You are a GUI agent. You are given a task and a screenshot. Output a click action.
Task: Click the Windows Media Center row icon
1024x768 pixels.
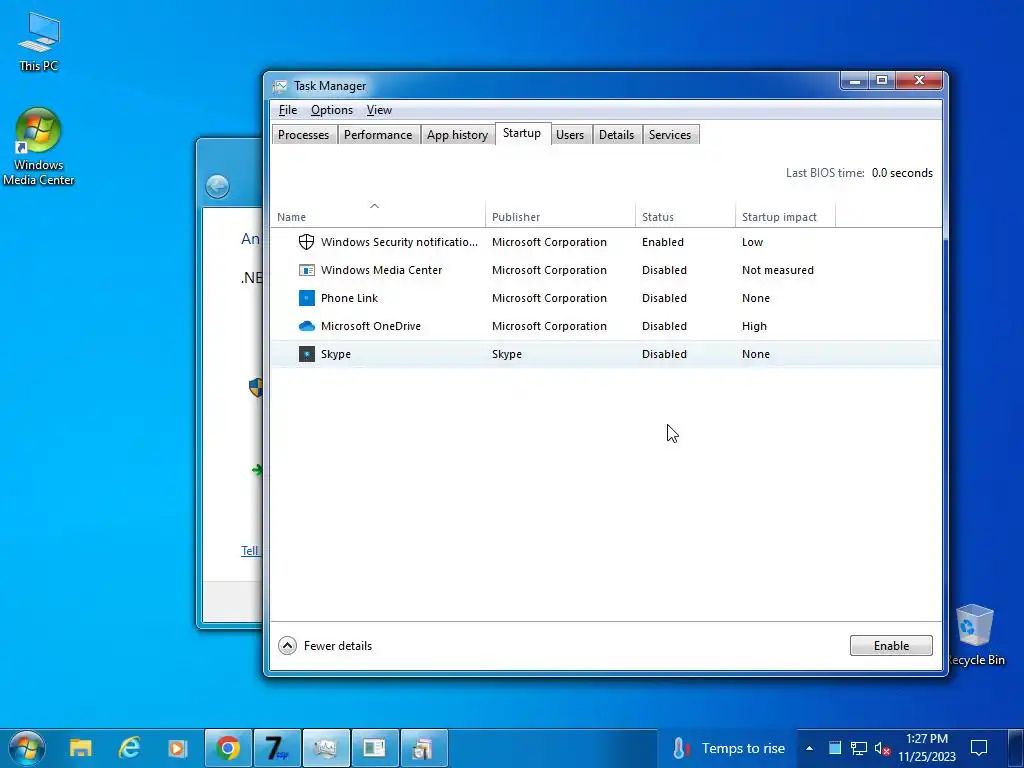[x=306, y=270]
